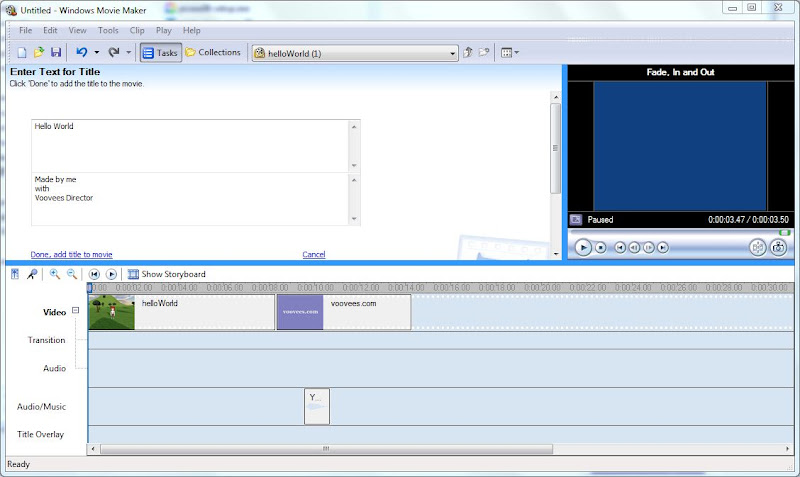
Task: Undo the last action
Action: click(x=82, y=52)
